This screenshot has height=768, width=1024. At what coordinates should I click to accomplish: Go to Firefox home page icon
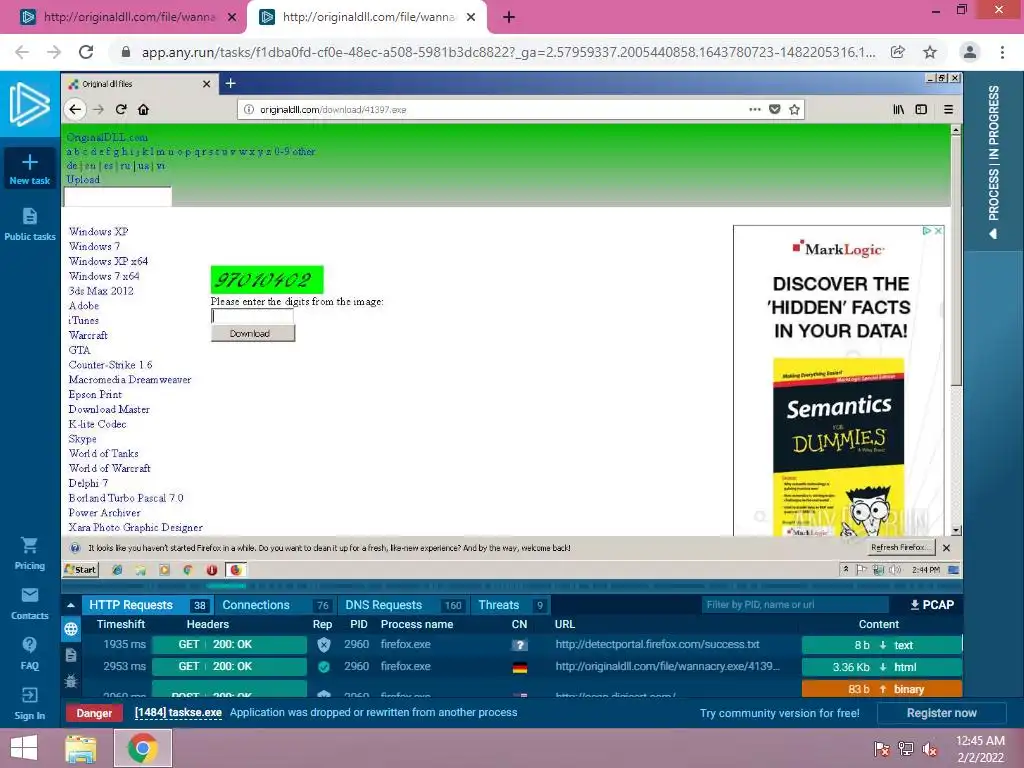[x=144, y=110]
